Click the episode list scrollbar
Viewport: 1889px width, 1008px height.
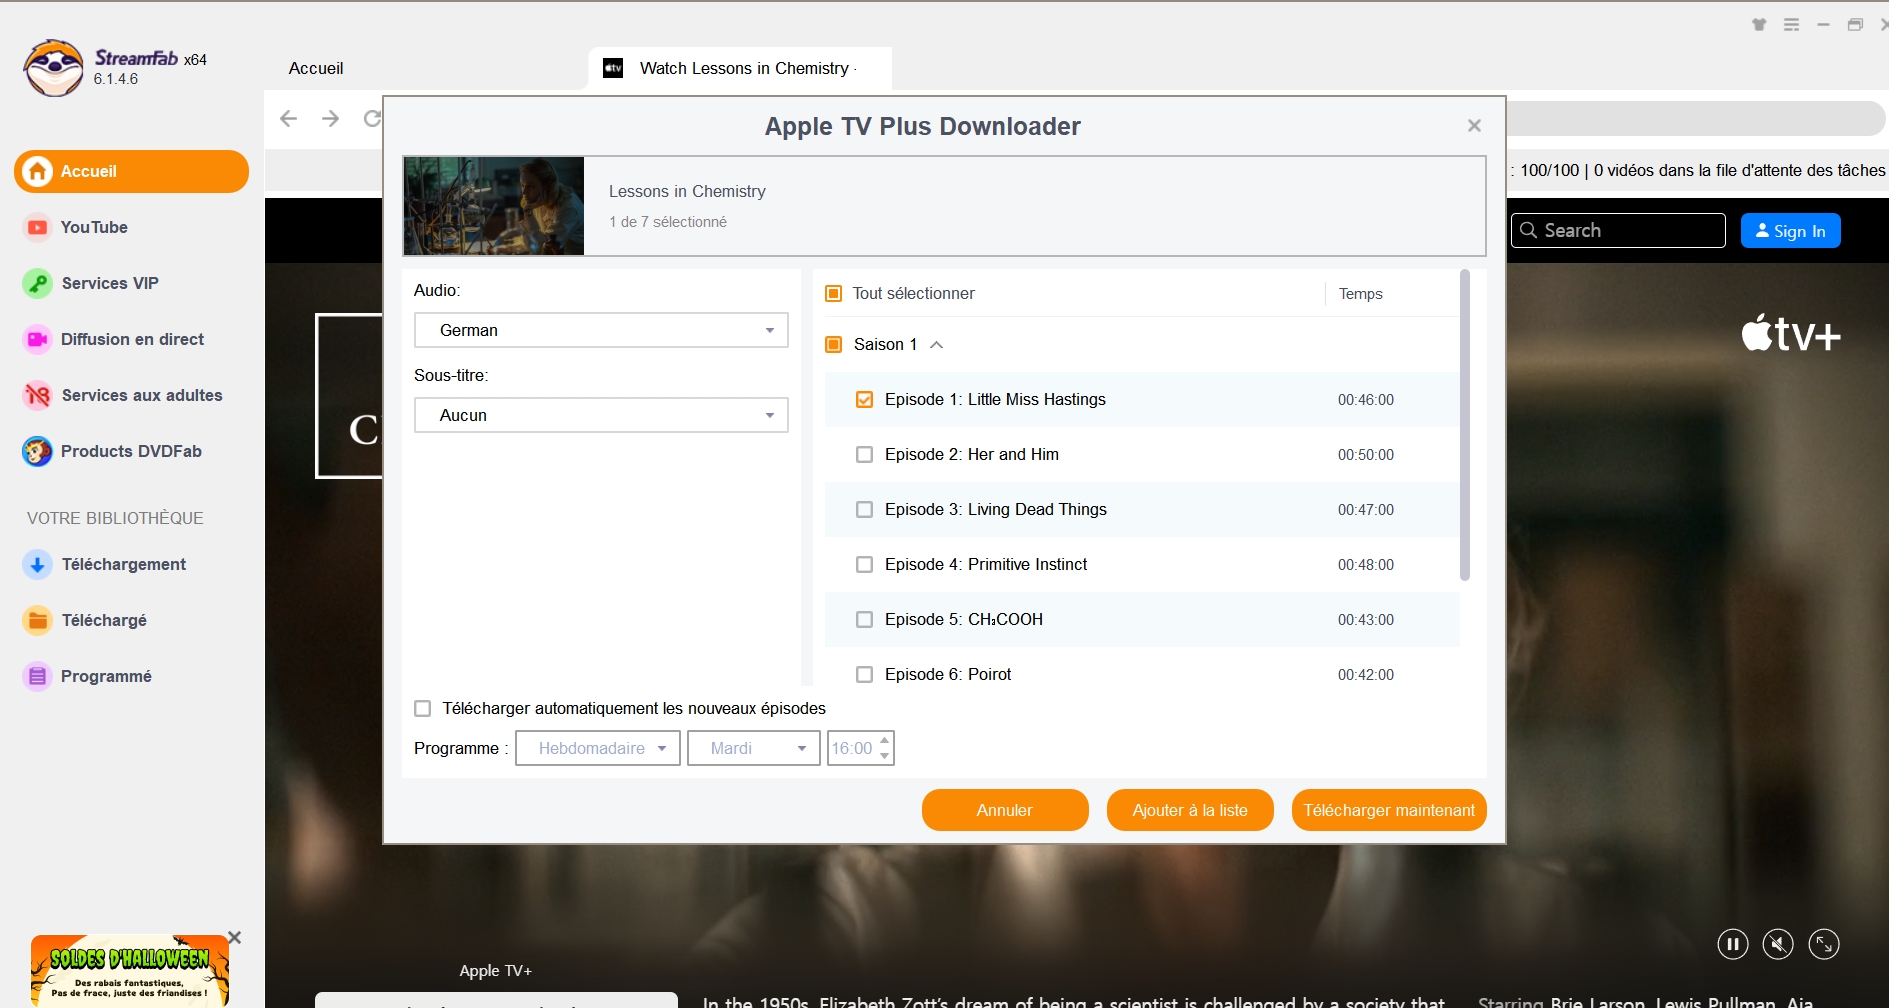click(x=1465, y=425)
